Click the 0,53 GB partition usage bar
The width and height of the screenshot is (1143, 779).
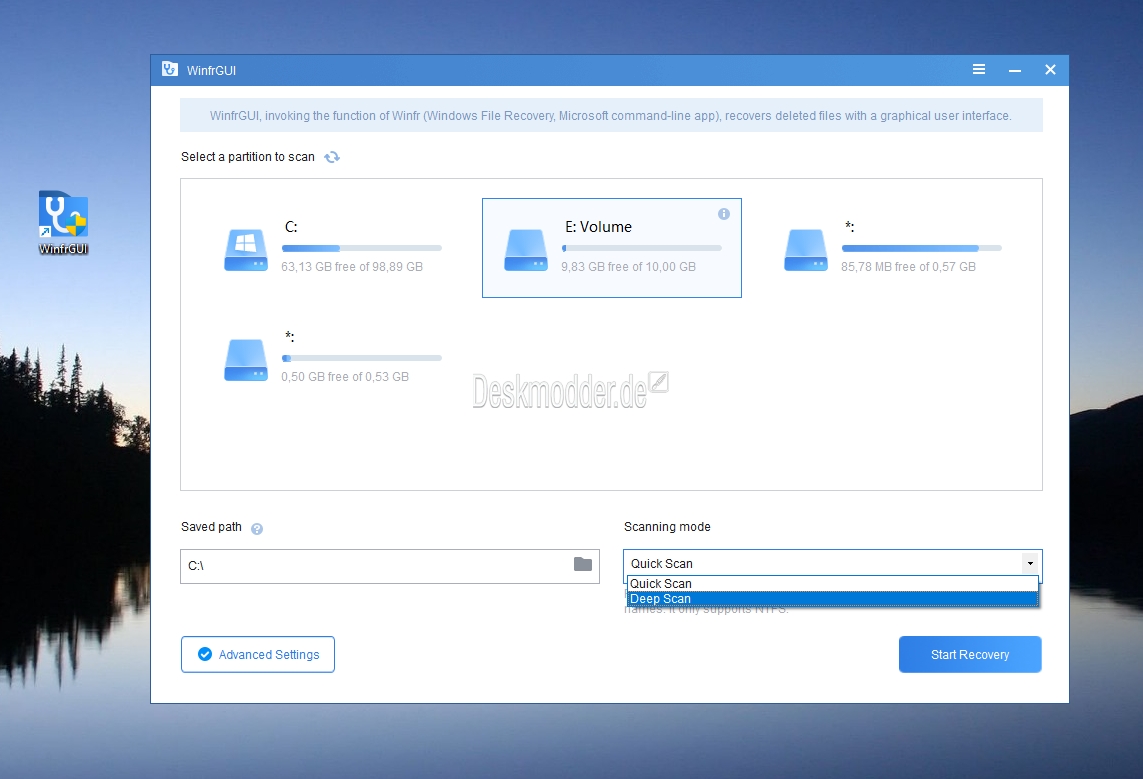pos(362,359)
